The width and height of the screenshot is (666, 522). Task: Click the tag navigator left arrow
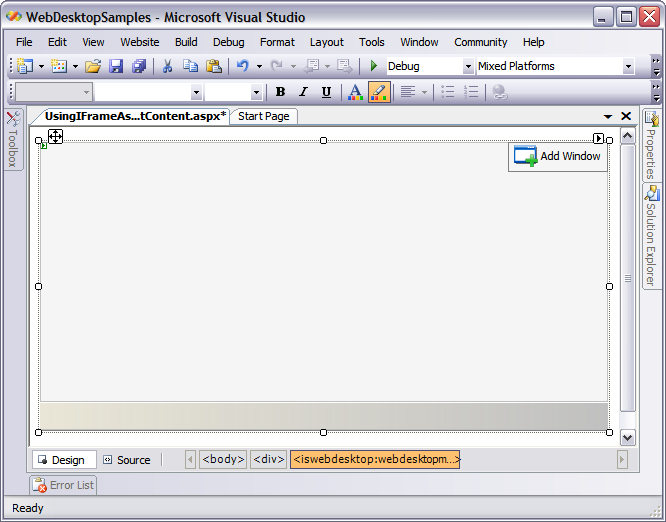click(x=190, y=460)
